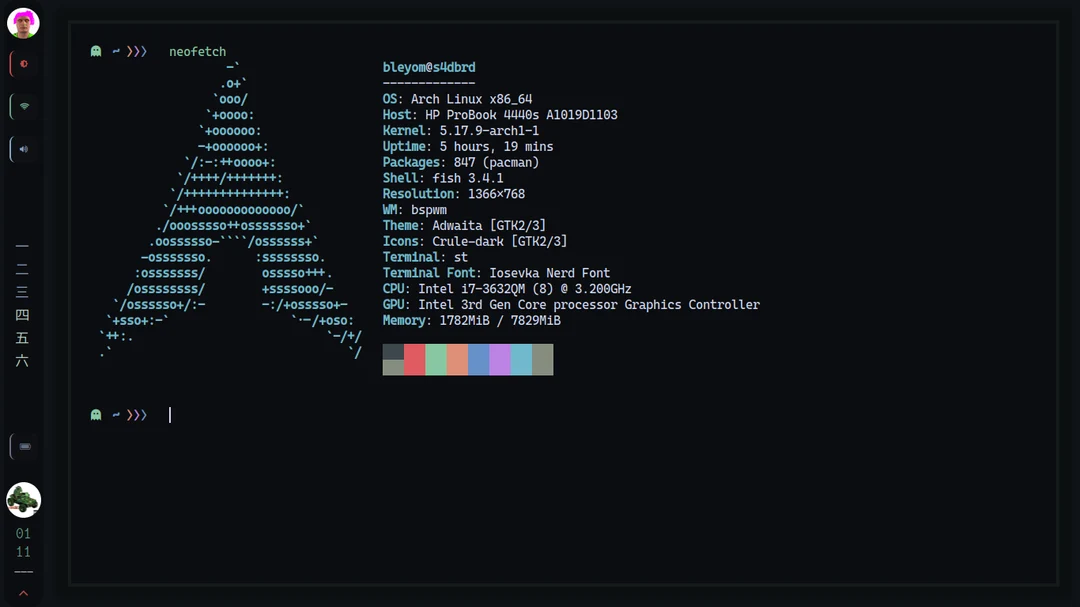Mute the speaker icon in the sidebar
The width and height of the screenshot is (1080, 607).
(x=22, y=149)
